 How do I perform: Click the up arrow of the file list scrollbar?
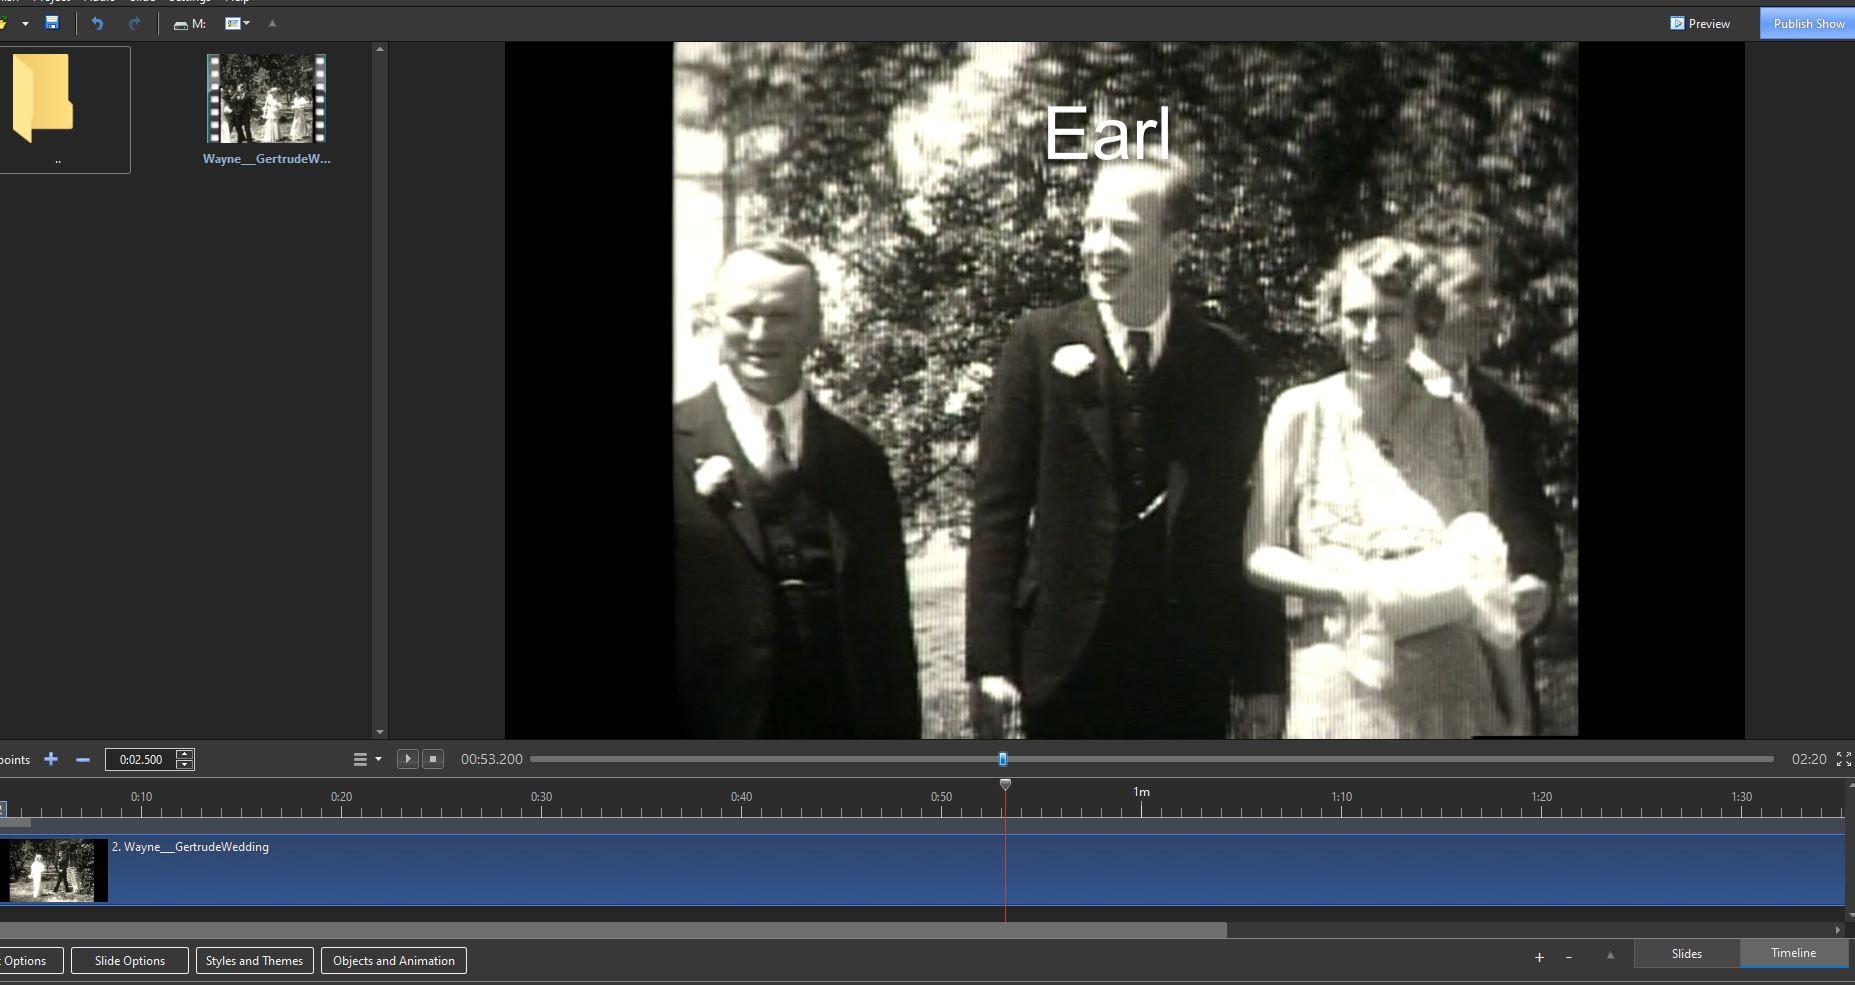[x=379, y=48]
